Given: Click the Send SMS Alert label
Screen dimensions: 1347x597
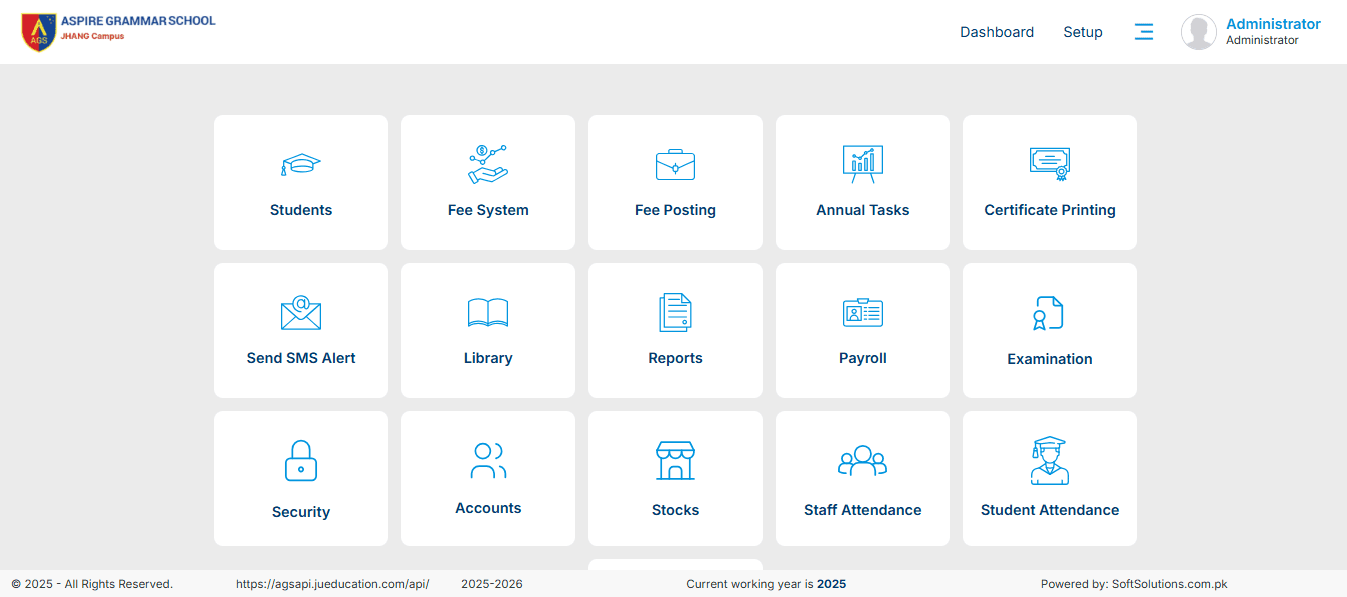Looking at the screenshot, I should point(301,358).
